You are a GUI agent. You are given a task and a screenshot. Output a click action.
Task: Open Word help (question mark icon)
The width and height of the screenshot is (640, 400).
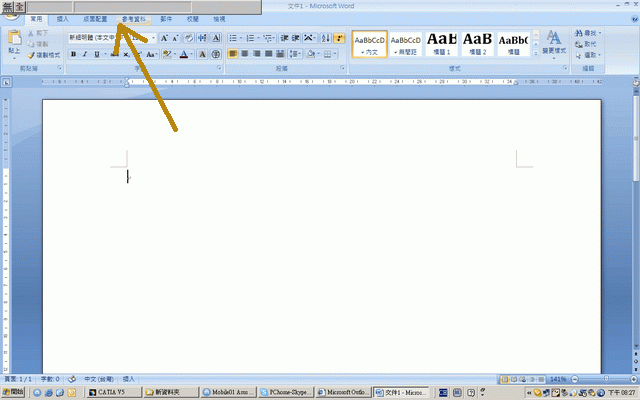tap(635, 19)
